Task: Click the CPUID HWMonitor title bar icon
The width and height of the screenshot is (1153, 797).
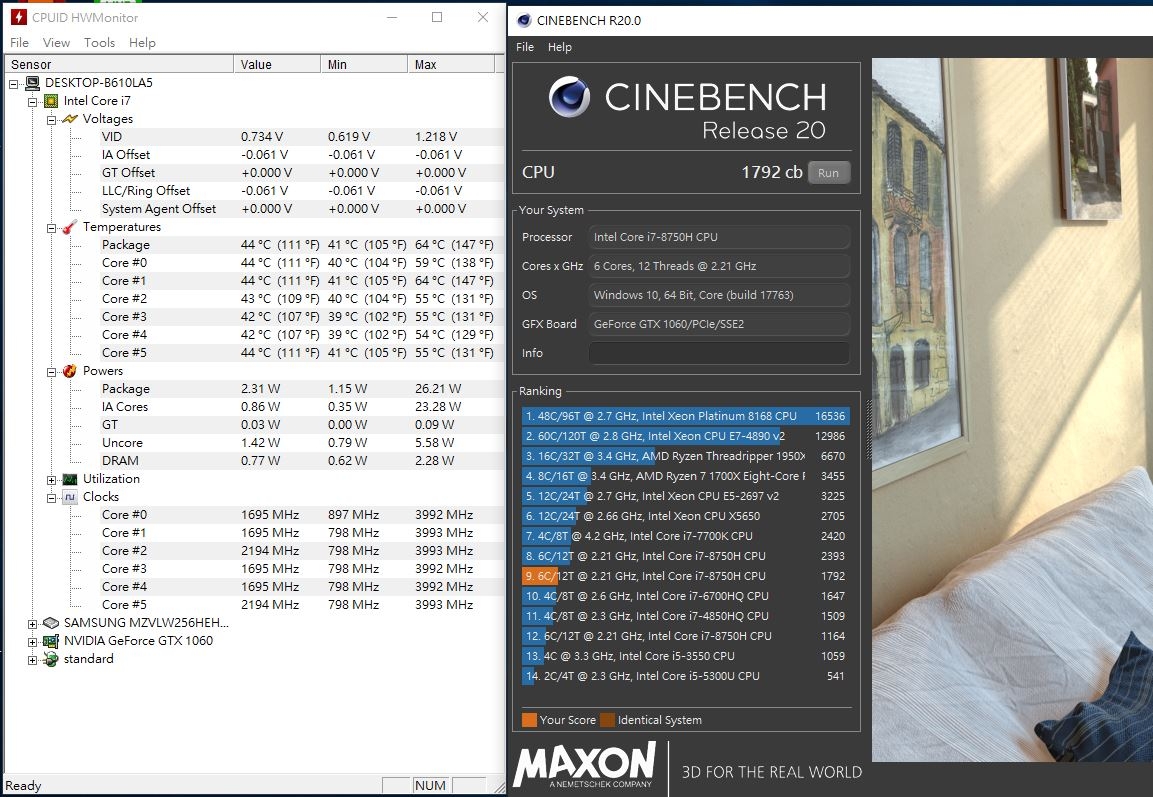Action: pos(18,17)
